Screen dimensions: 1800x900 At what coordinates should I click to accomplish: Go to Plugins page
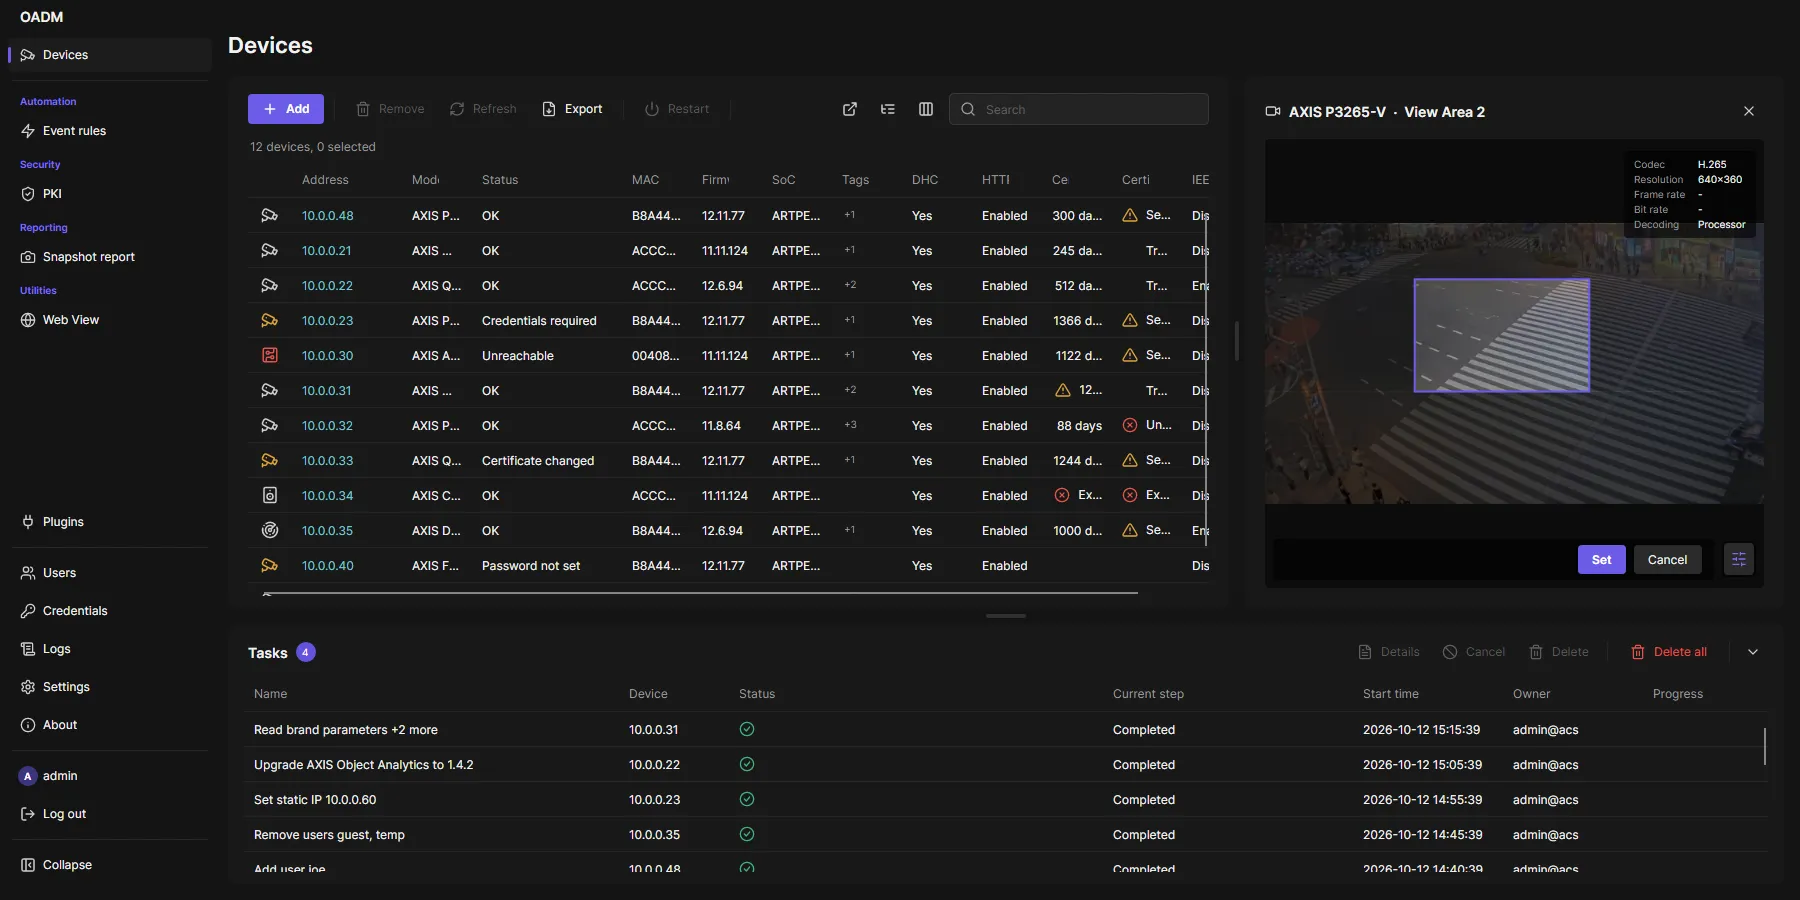pos(110,522)
